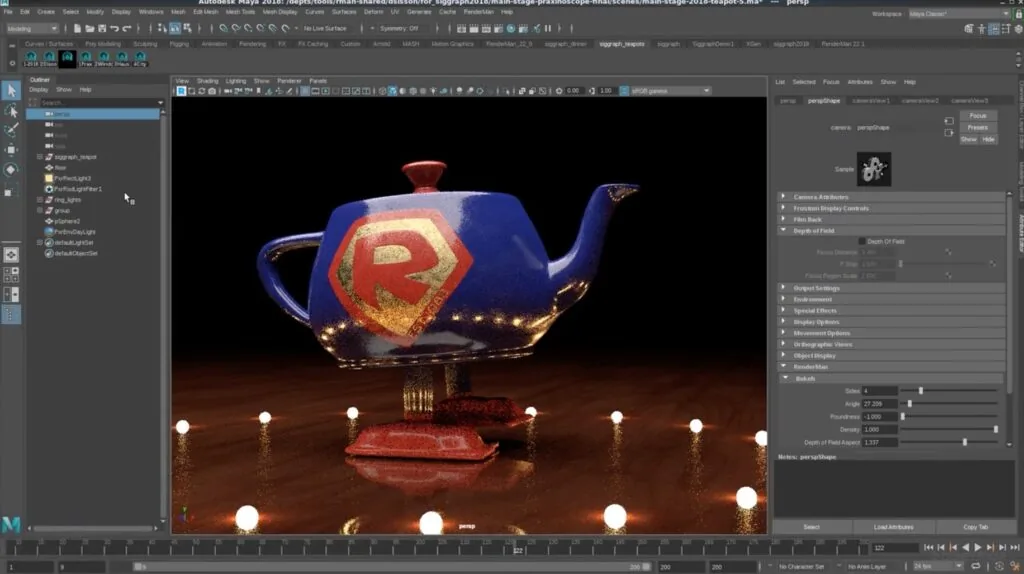Click the Undo arrow icon
The width and height of the screenshot is (1024, 574).
click(114, 29)
